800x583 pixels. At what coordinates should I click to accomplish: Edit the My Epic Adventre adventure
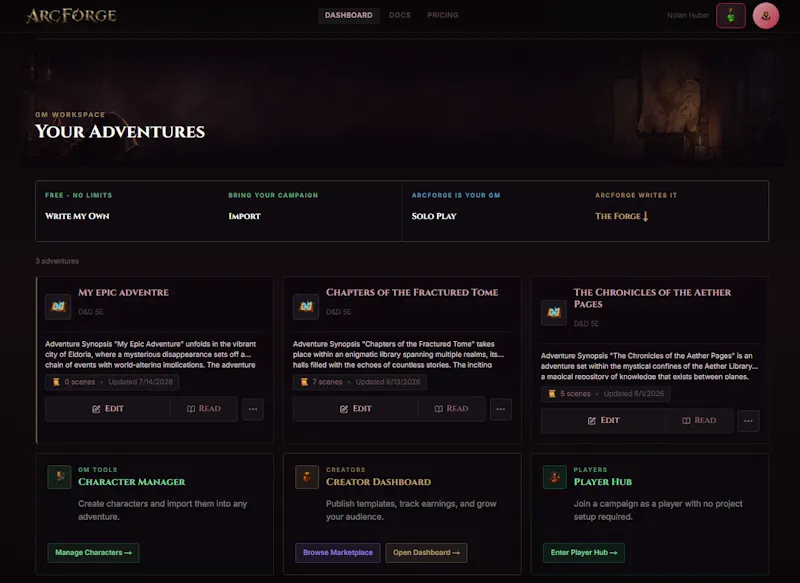pyautogui.click(x=108, y=409)
